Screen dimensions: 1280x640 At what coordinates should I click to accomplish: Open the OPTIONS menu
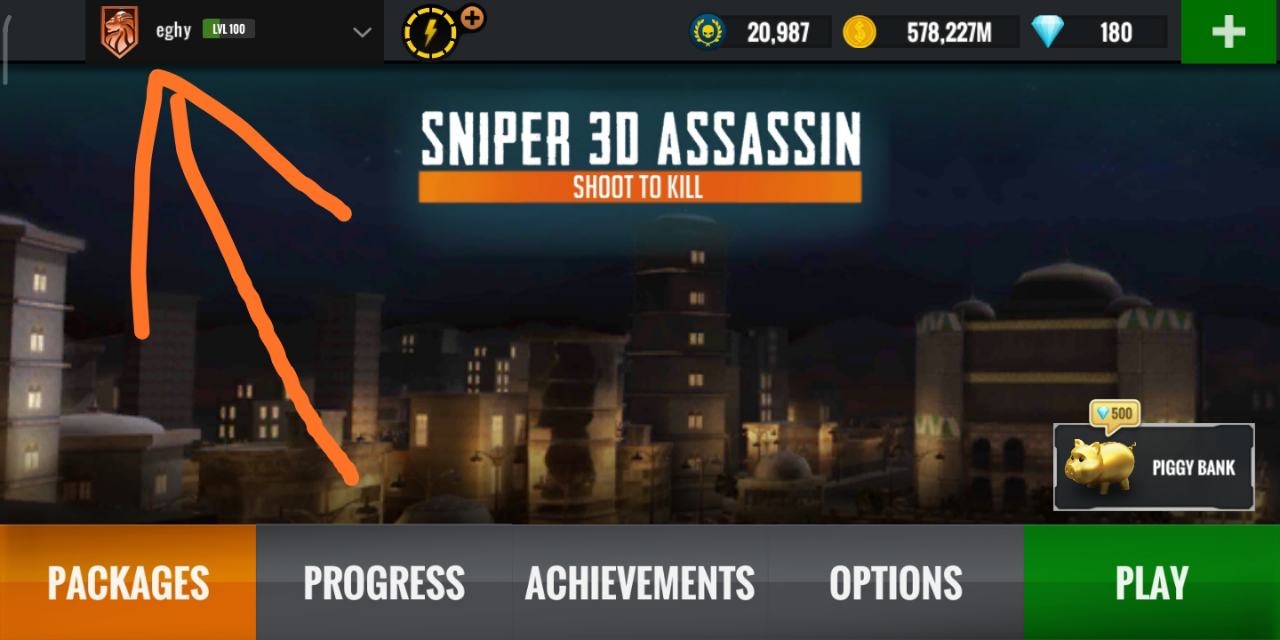896,583
